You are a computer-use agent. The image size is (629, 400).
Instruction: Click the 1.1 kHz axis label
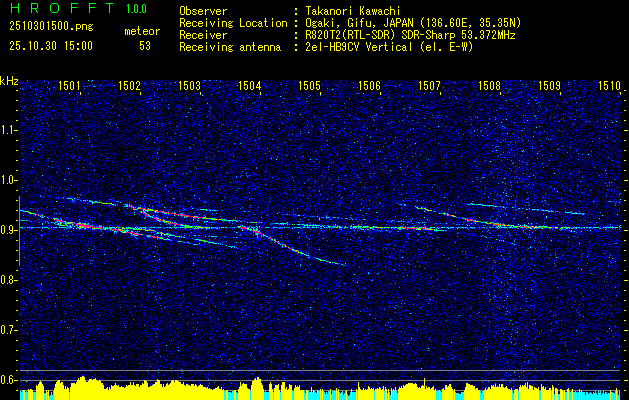pyautogui.click(x=8, y=130)
